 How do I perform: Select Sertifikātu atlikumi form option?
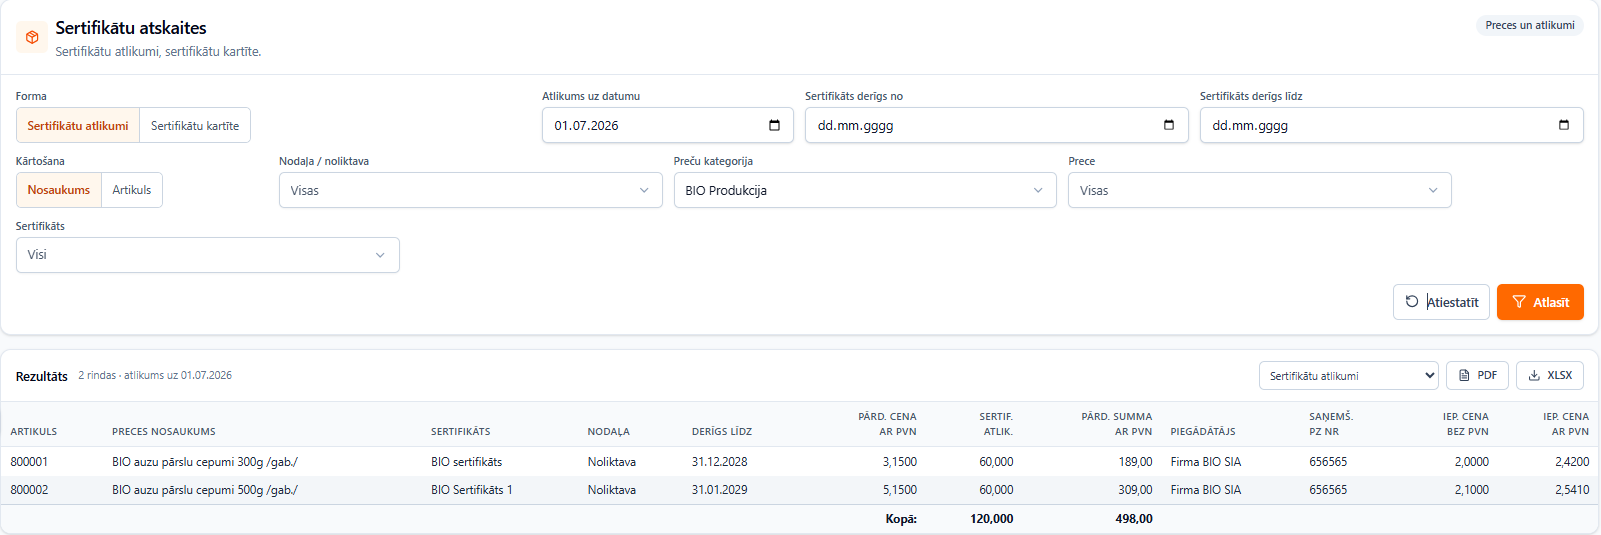(x=78, y=125)
